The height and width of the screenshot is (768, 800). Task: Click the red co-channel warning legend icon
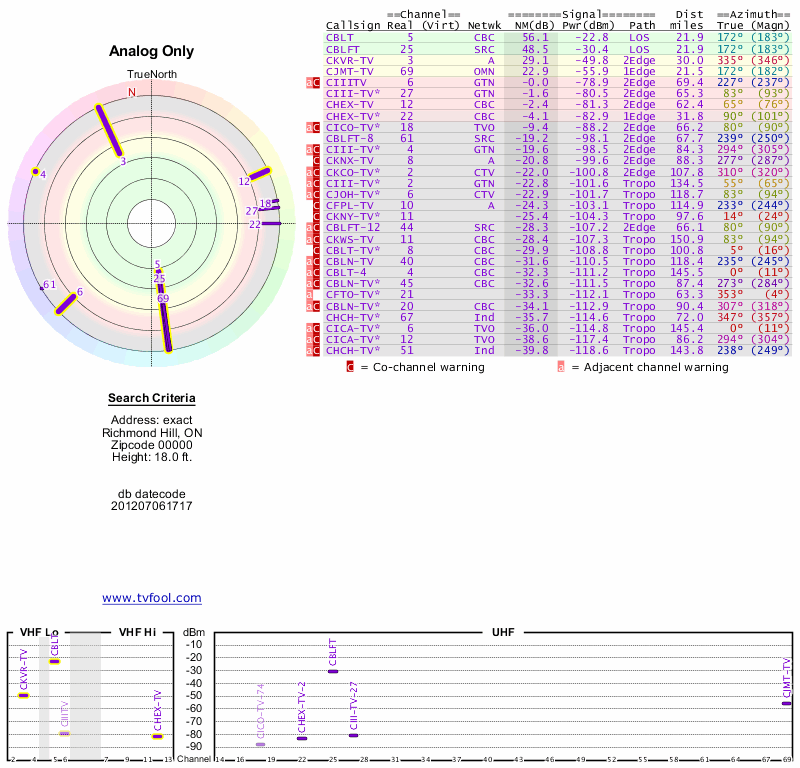click(x=350, y=367)
